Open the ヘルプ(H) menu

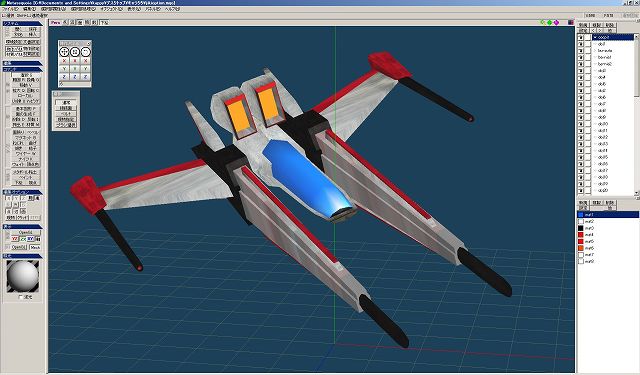click(x=173, y=9)
